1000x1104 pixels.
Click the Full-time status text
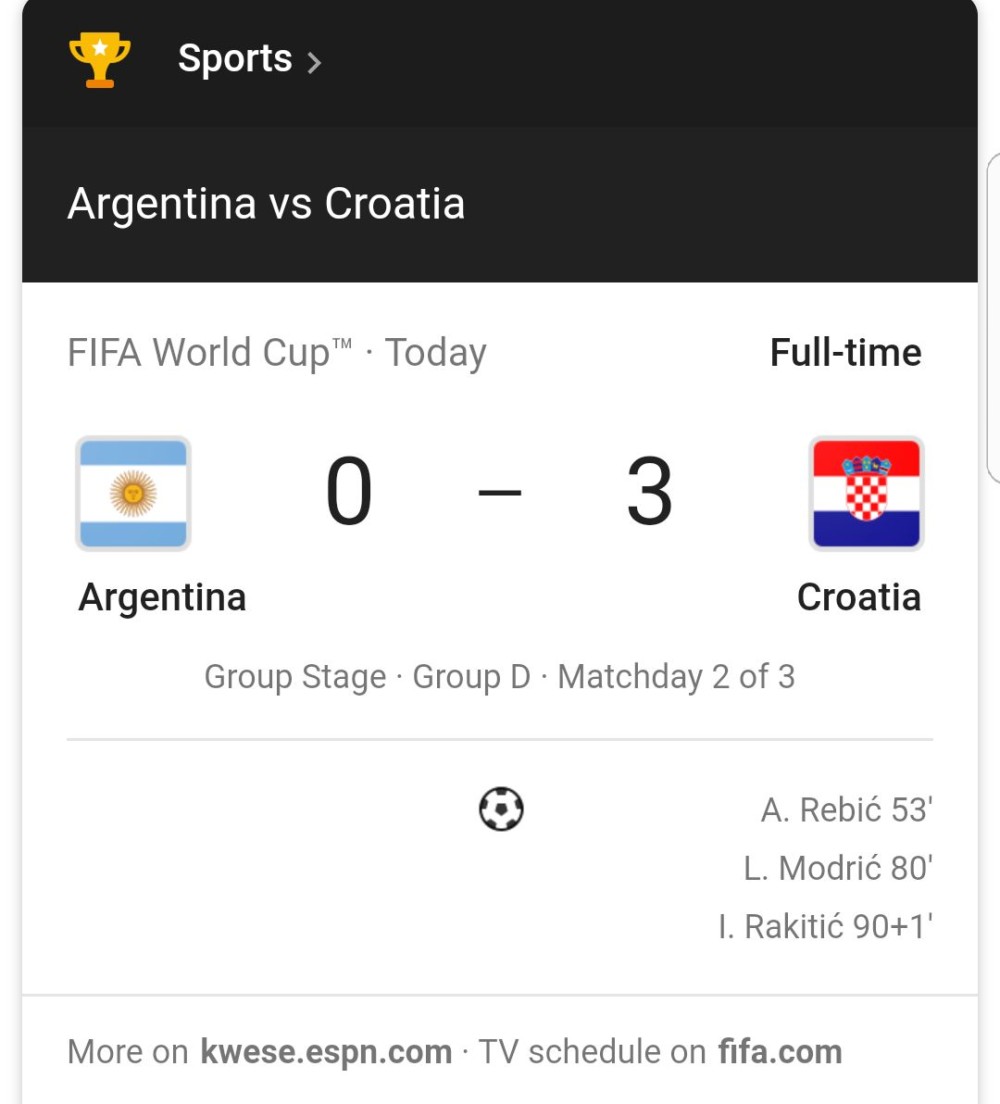[x=845, y=353]
